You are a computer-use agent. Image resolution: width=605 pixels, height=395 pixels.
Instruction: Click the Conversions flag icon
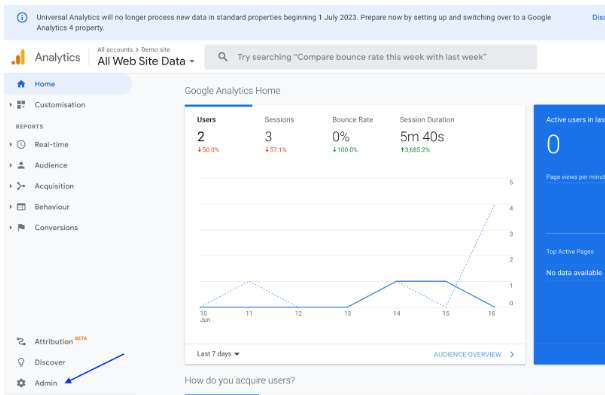(x=21, y=227)
